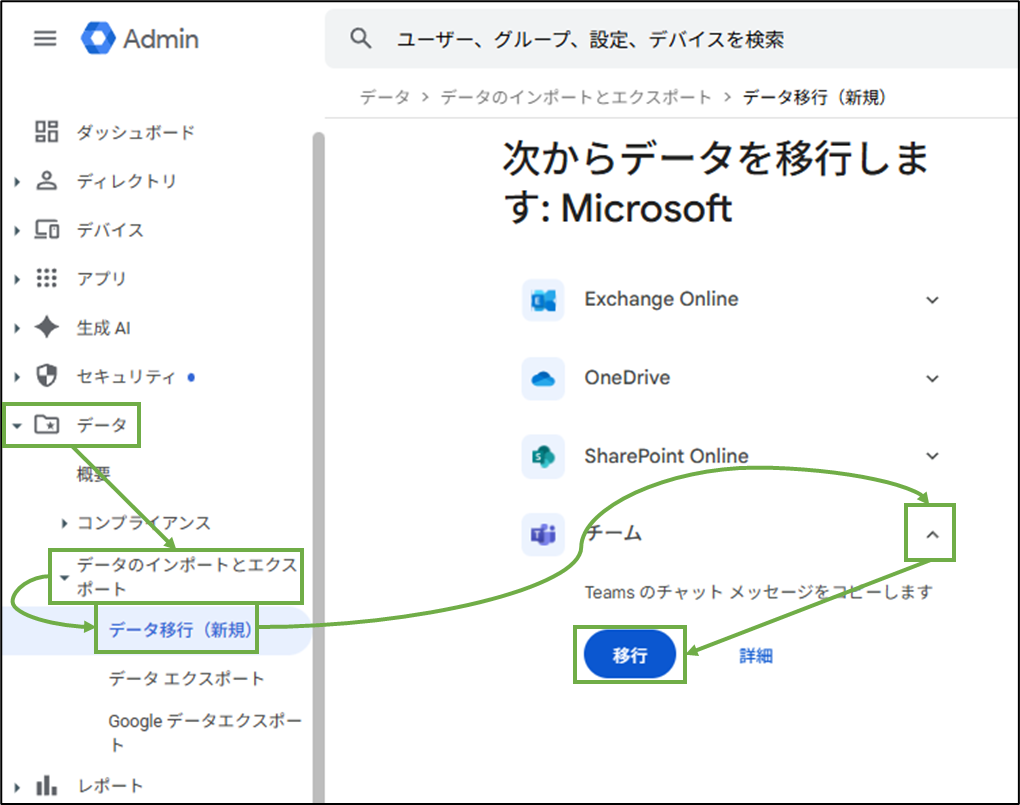1020x805 pixels.
Task: Click the レポート bar chart icon
Action: [47, 785]
